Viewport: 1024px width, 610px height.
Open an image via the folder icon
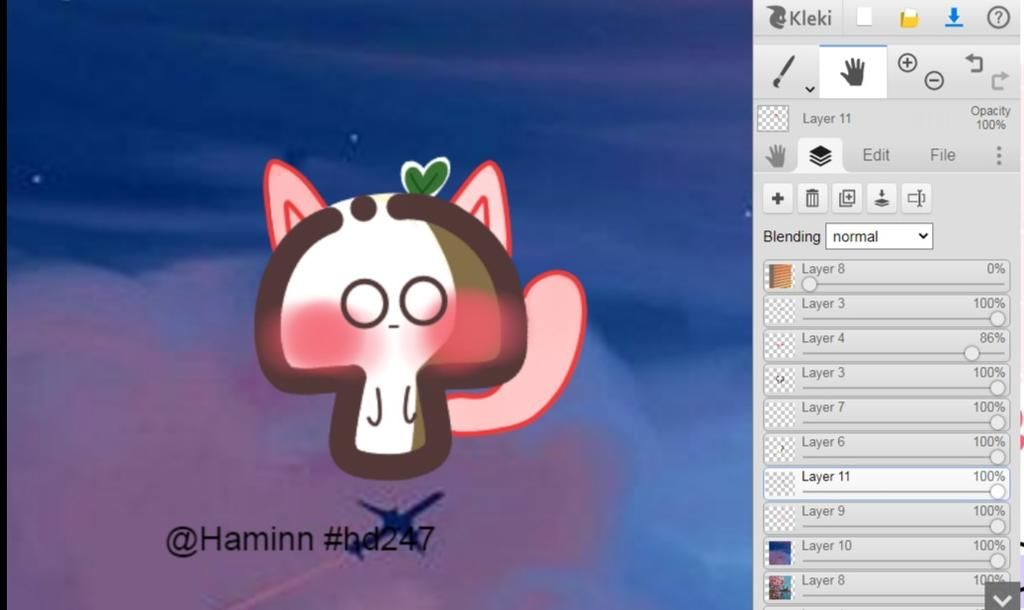coord(909,18)
